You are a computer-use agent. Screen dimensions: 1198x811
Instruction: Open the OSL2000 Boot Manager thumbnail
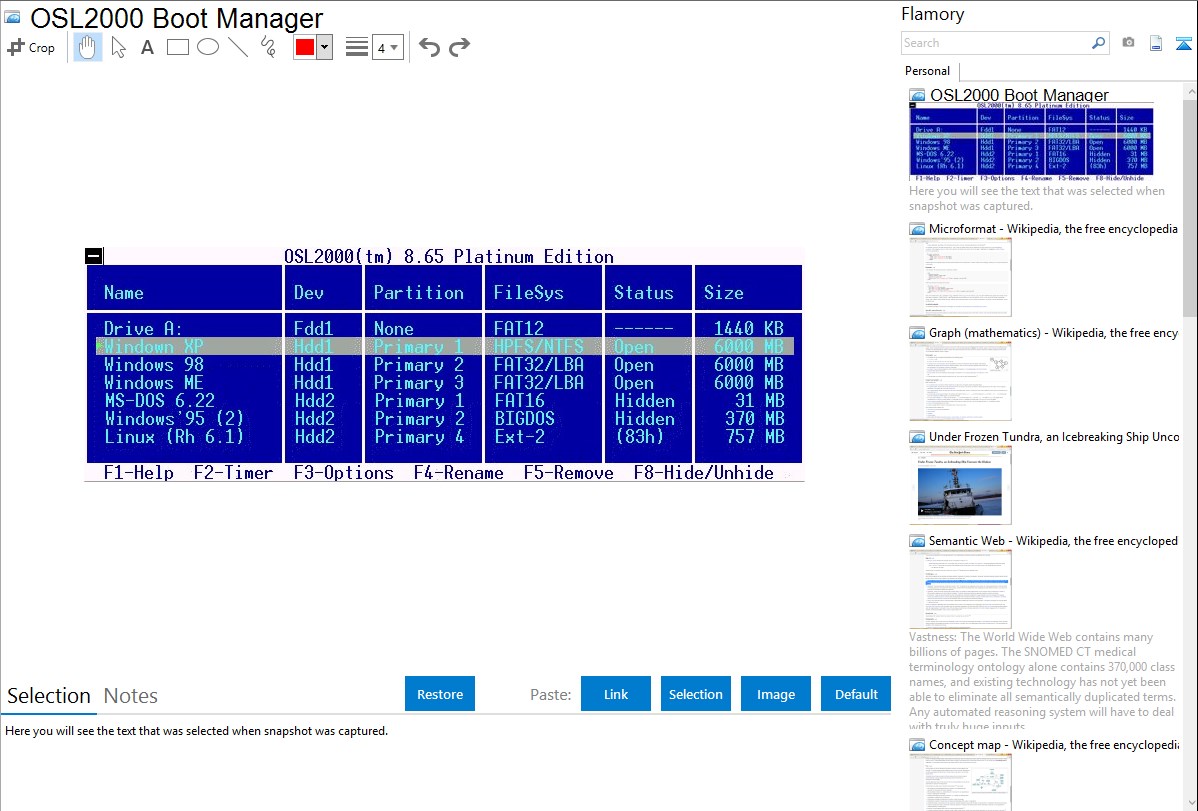[1031, 141]
